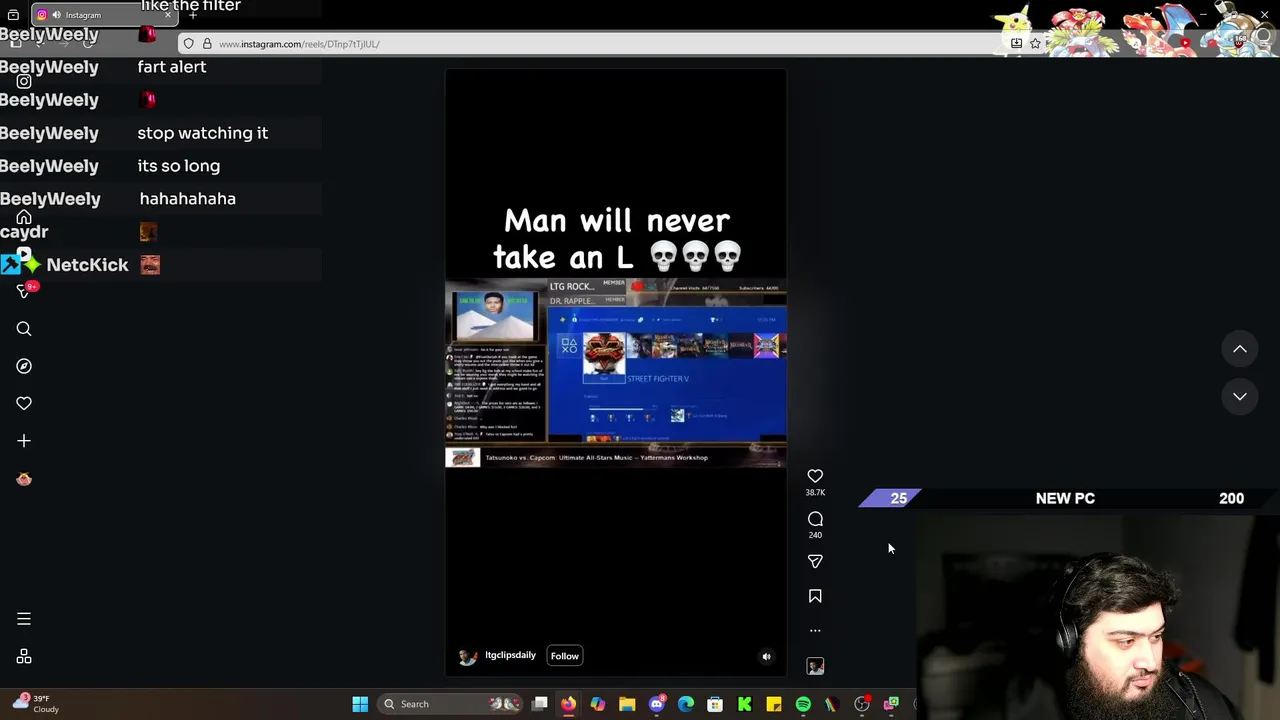Screen dimensions: 1280x720
Task: Open the Windows Start menu
Action: pos(360,704)
